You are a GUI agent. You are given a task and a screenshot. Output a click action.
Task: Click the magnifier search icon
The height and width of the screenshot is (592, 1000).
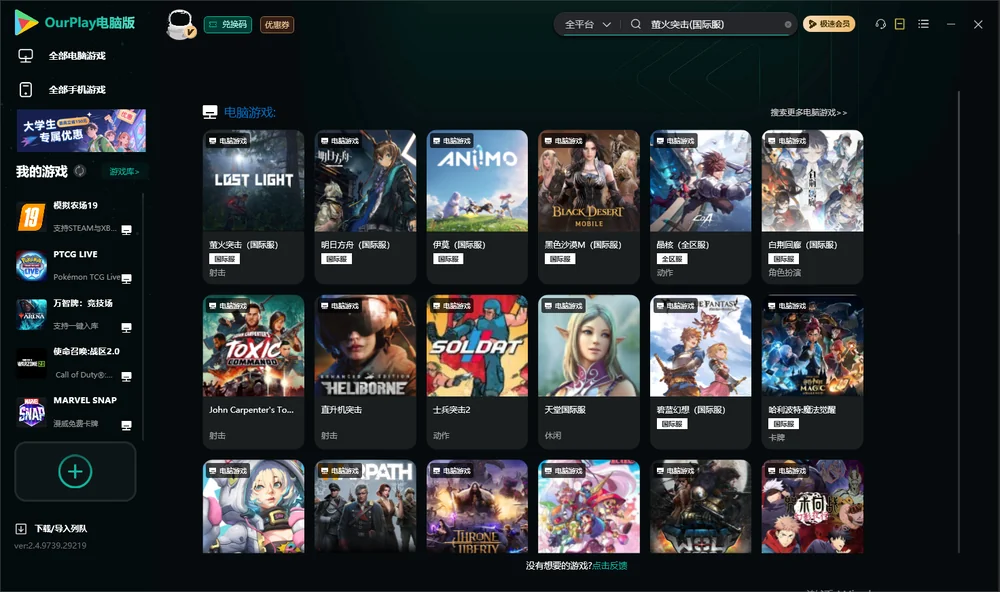coord(636,24)
